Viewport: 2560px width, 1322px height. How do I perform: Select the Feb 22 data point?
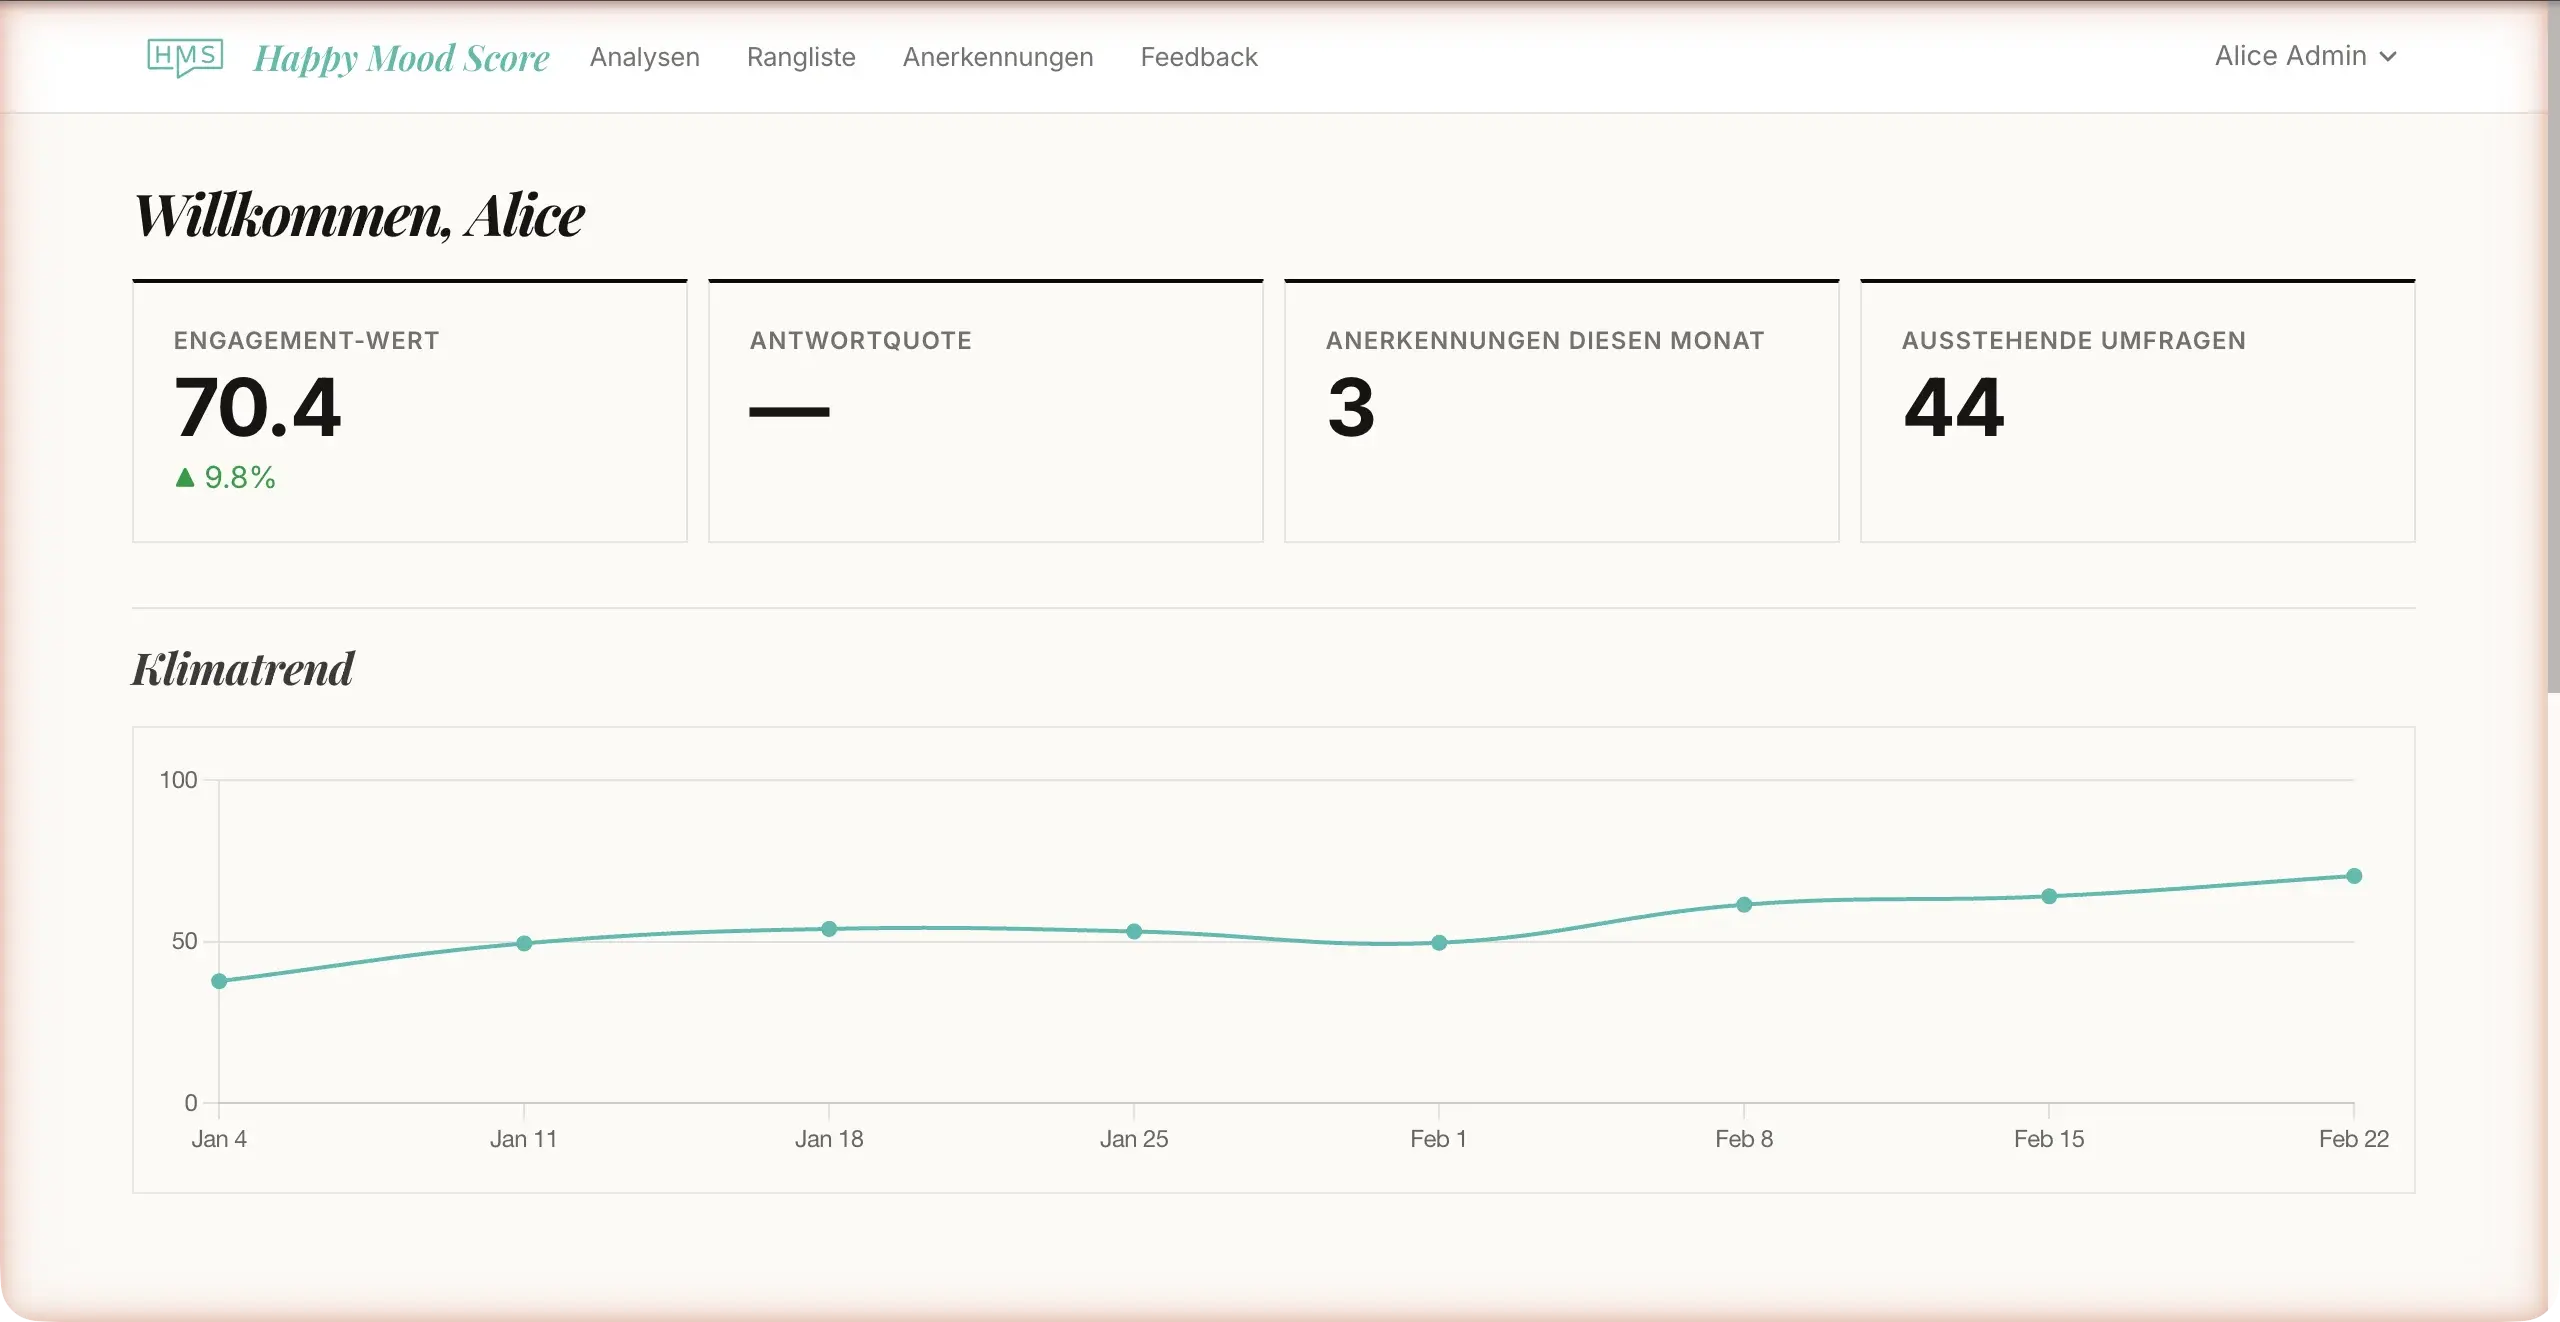click(2356, 877)
